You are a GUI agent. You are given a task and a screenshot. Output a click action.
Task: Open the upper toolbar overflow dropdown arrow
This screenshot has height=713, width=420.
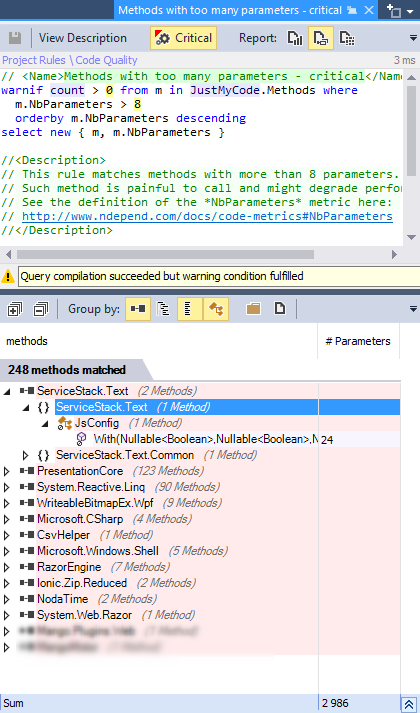(414, 38)
